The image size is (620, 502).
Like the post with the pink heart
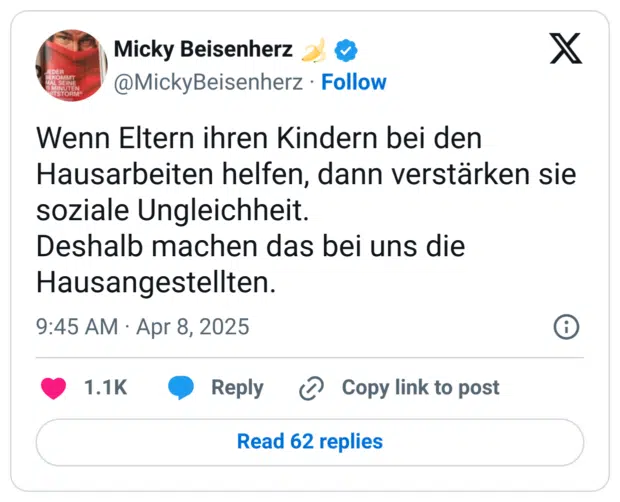pyautogui.click(x=53, y=388)
